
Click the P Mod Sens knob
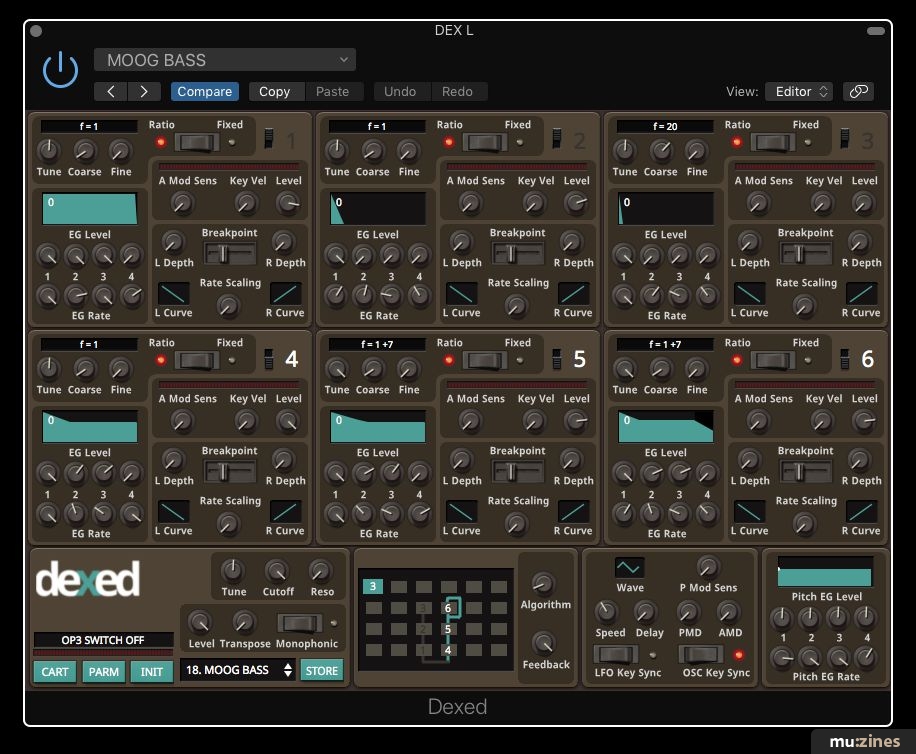click(x=708, y=567)
